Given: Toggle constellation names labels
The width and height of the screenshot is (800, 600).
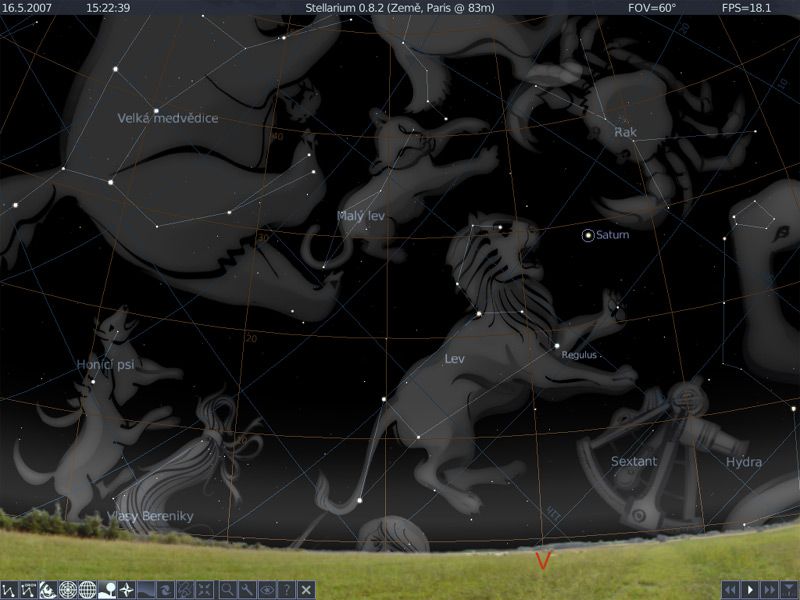Looking at the screenshot, I should (29, 590).
